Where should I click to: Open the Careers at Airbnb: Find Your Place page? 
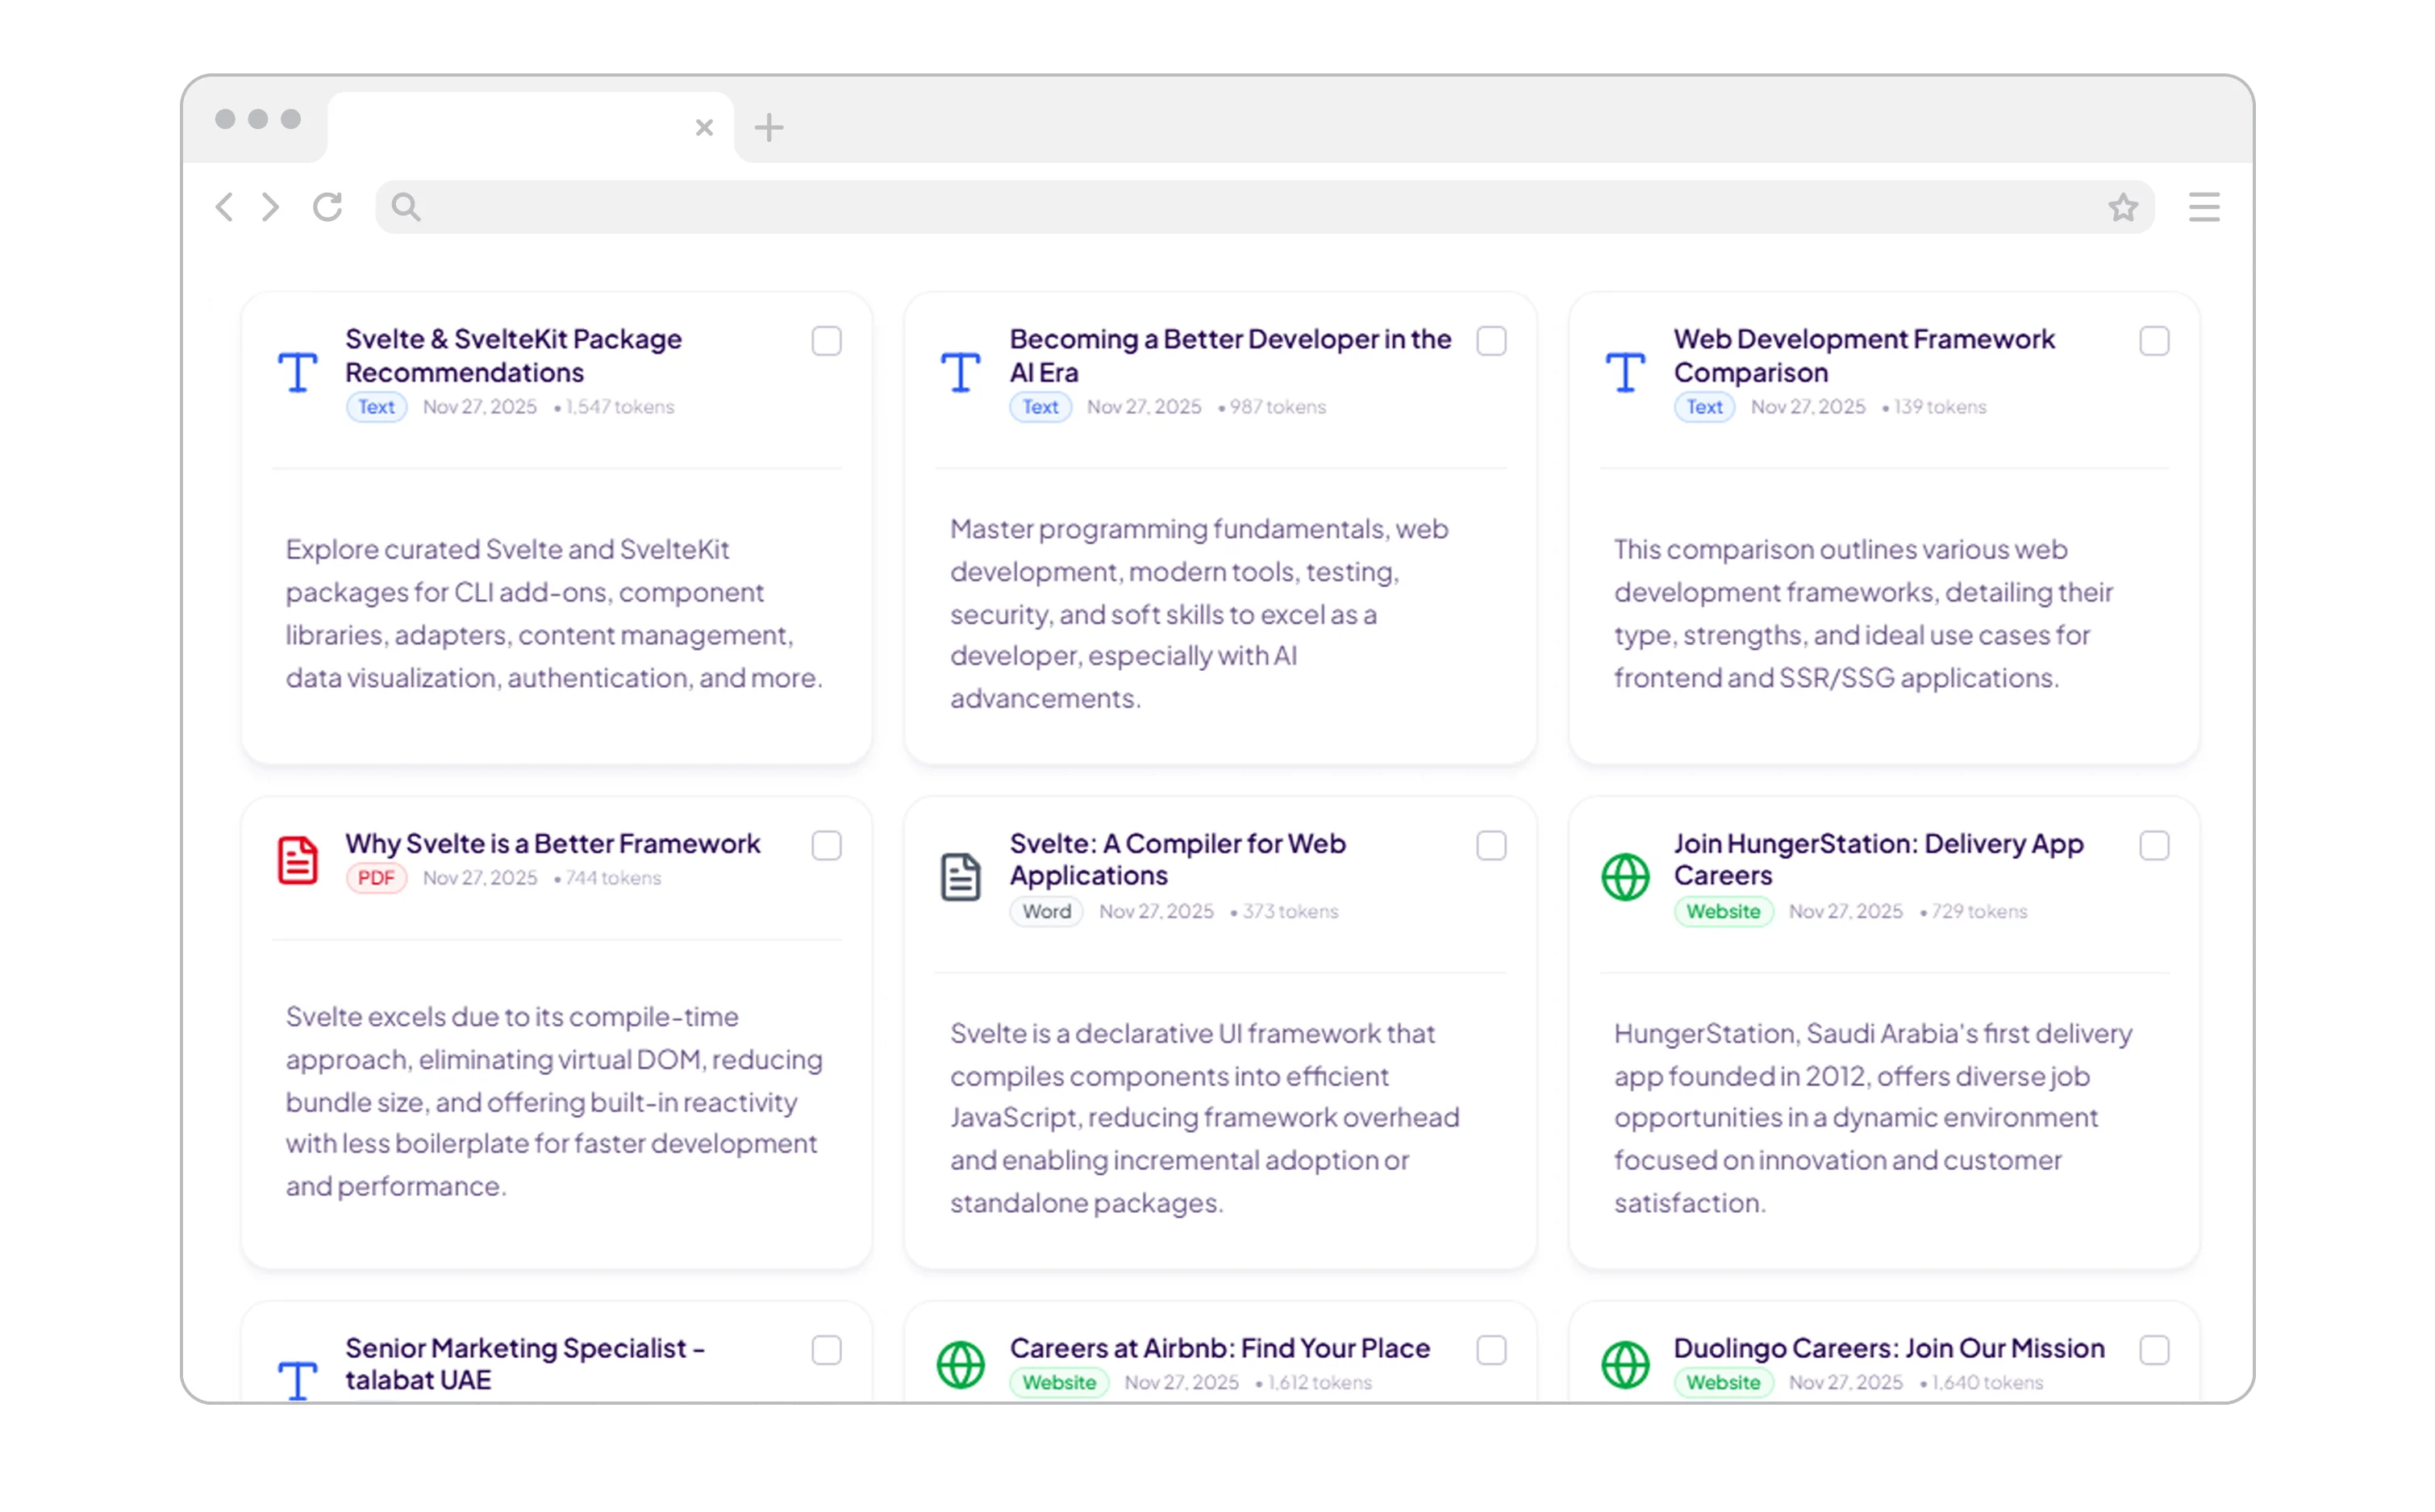(1219, 1347)
